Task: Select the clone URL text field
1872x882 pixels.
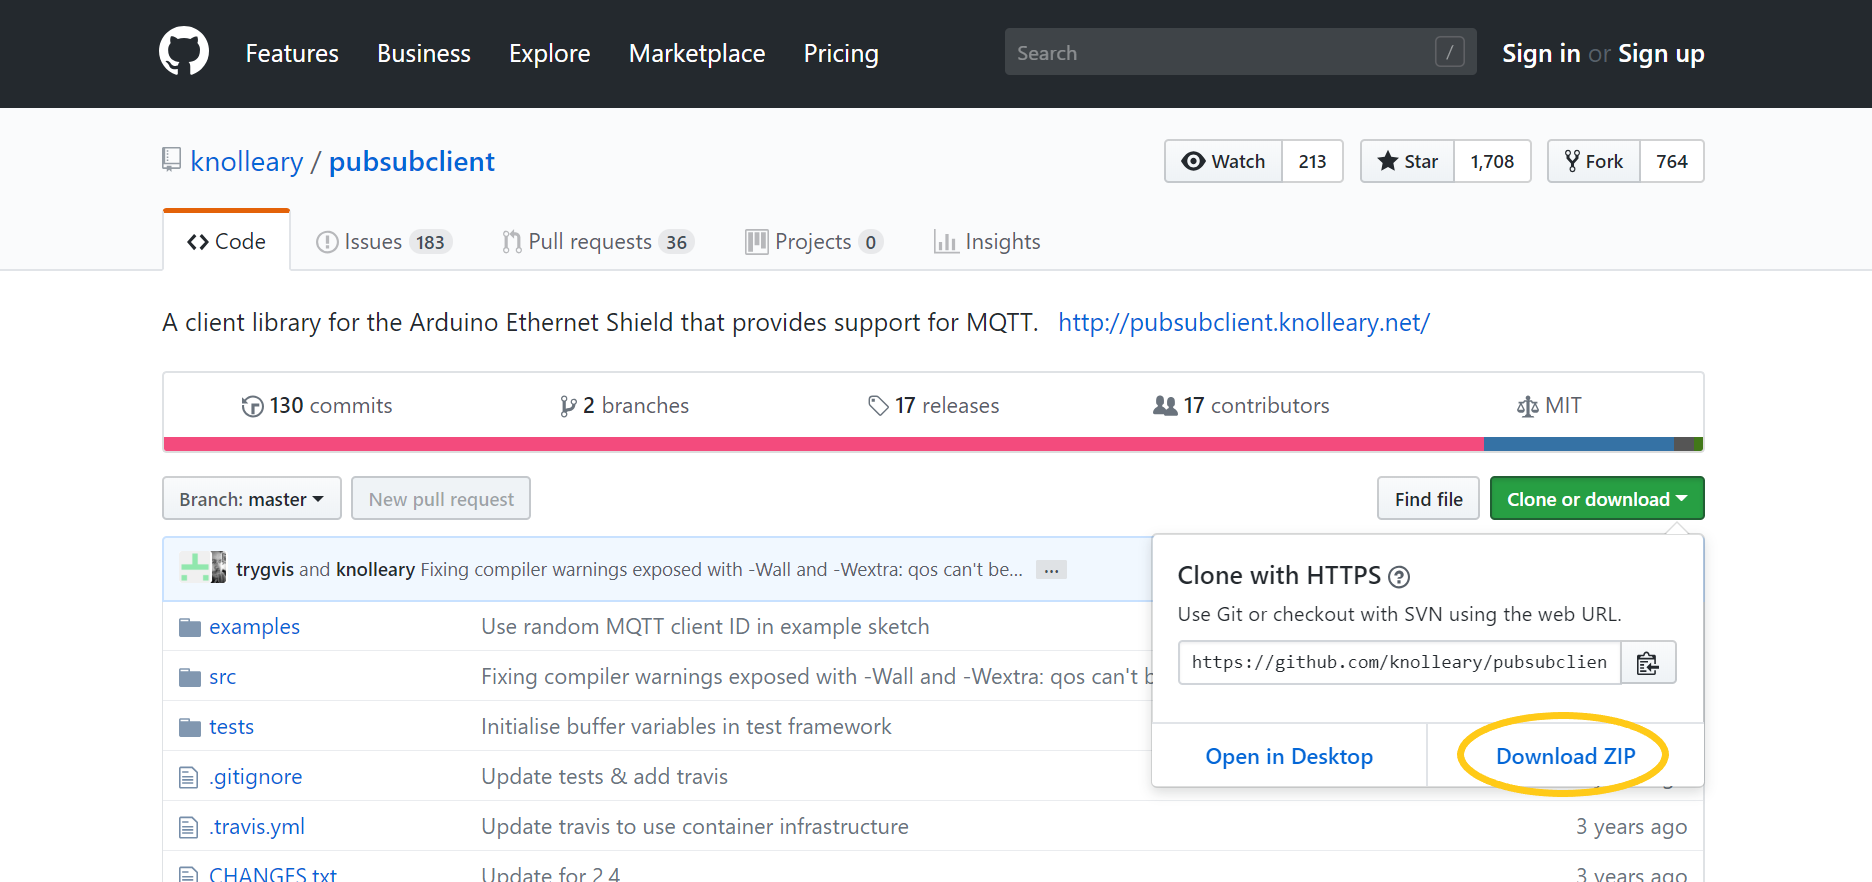Action: (x=1399, y=662)
